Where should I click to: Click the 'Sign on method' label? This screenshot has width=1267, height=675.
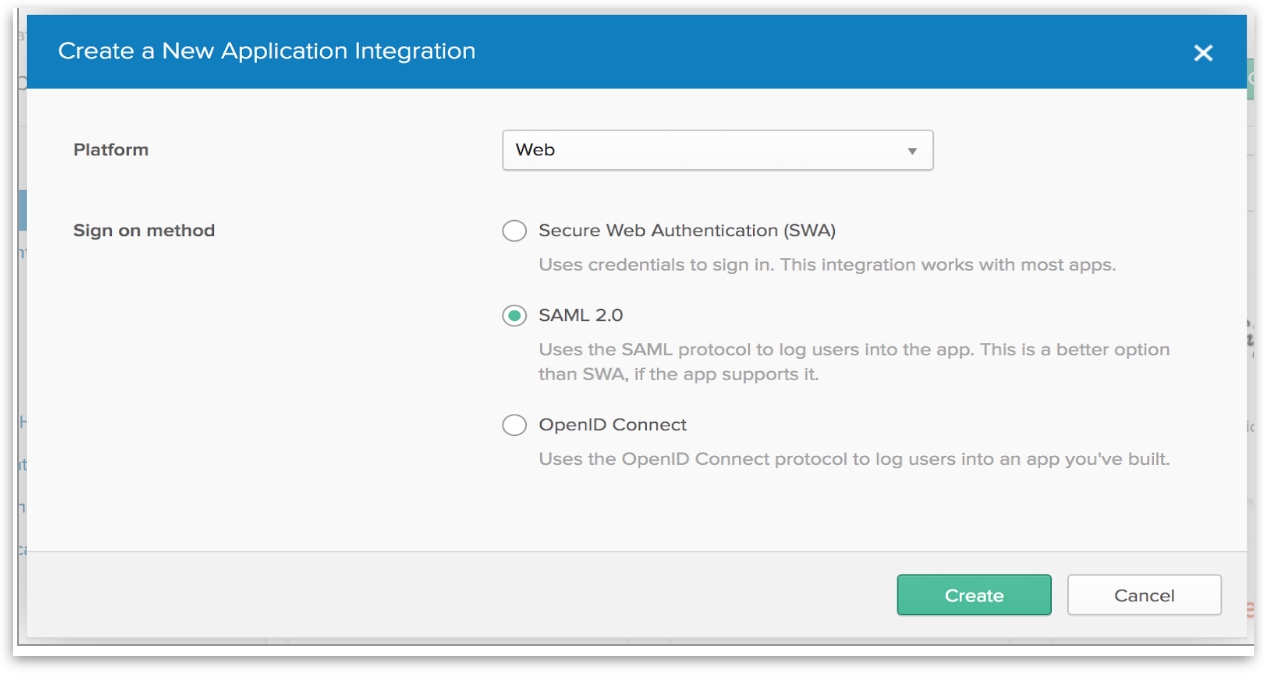144,231
